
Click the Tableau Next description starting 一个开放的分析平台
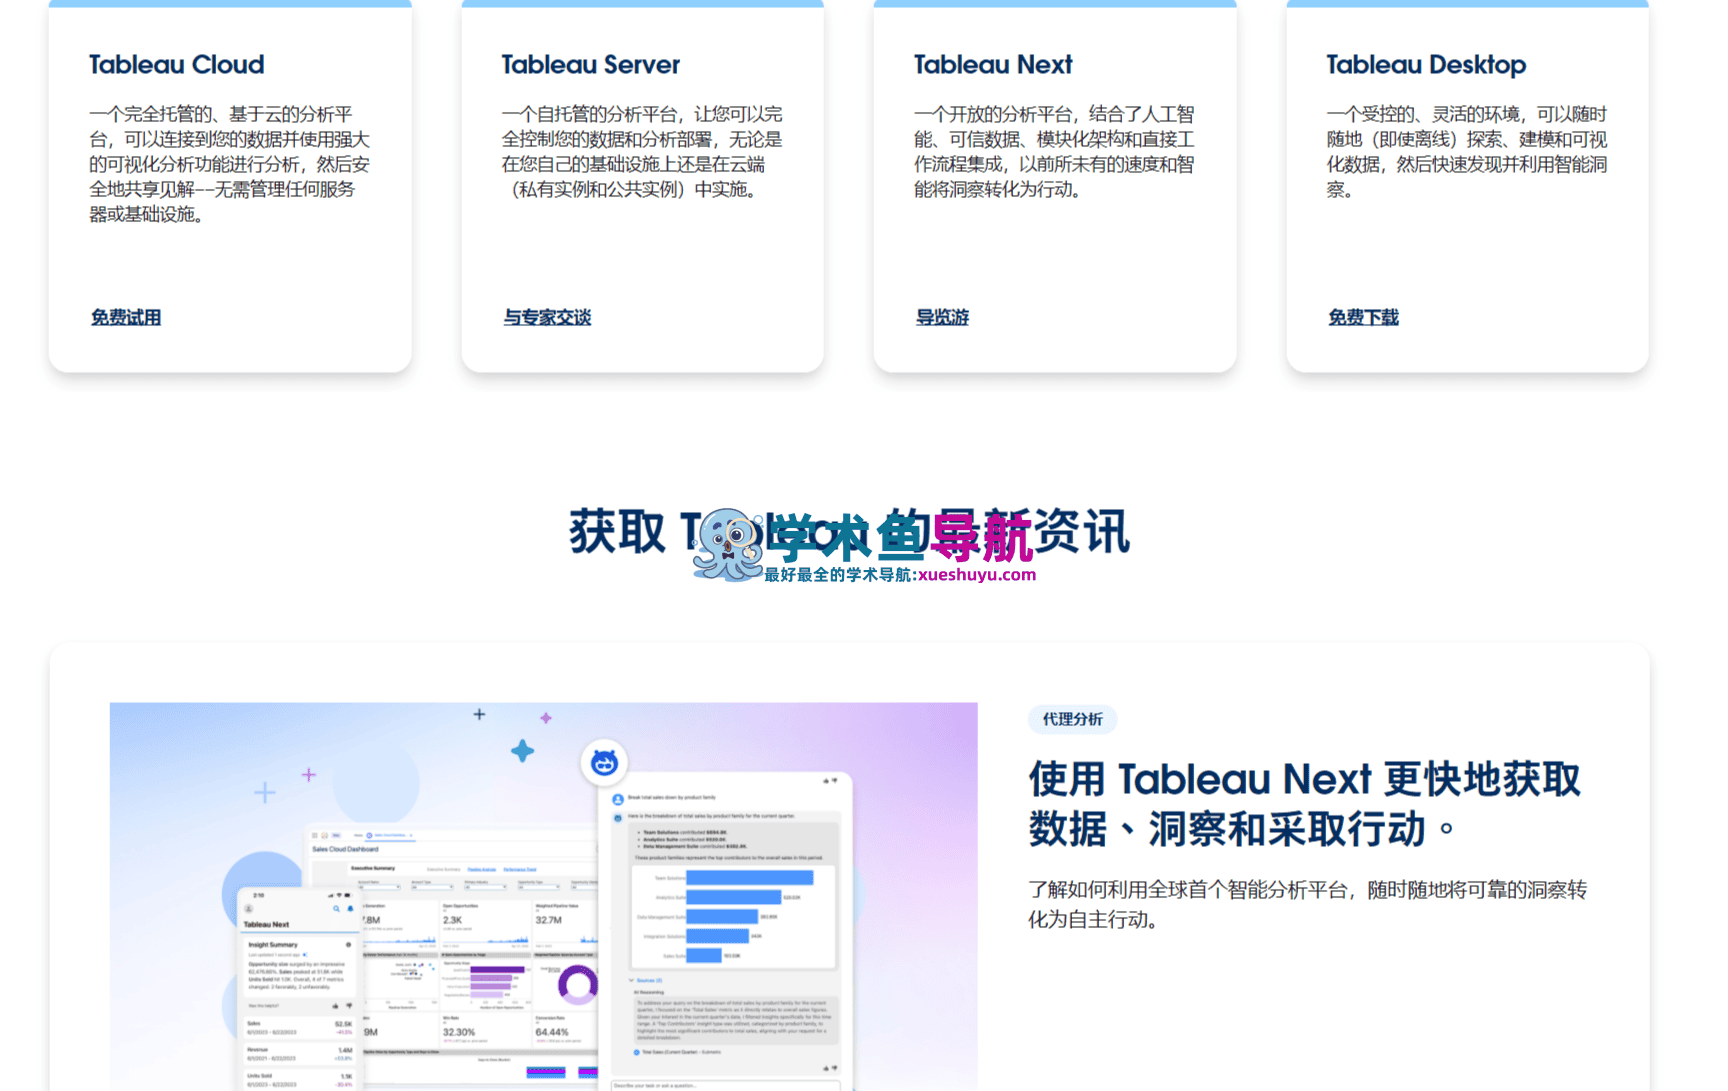(1054, 152)
